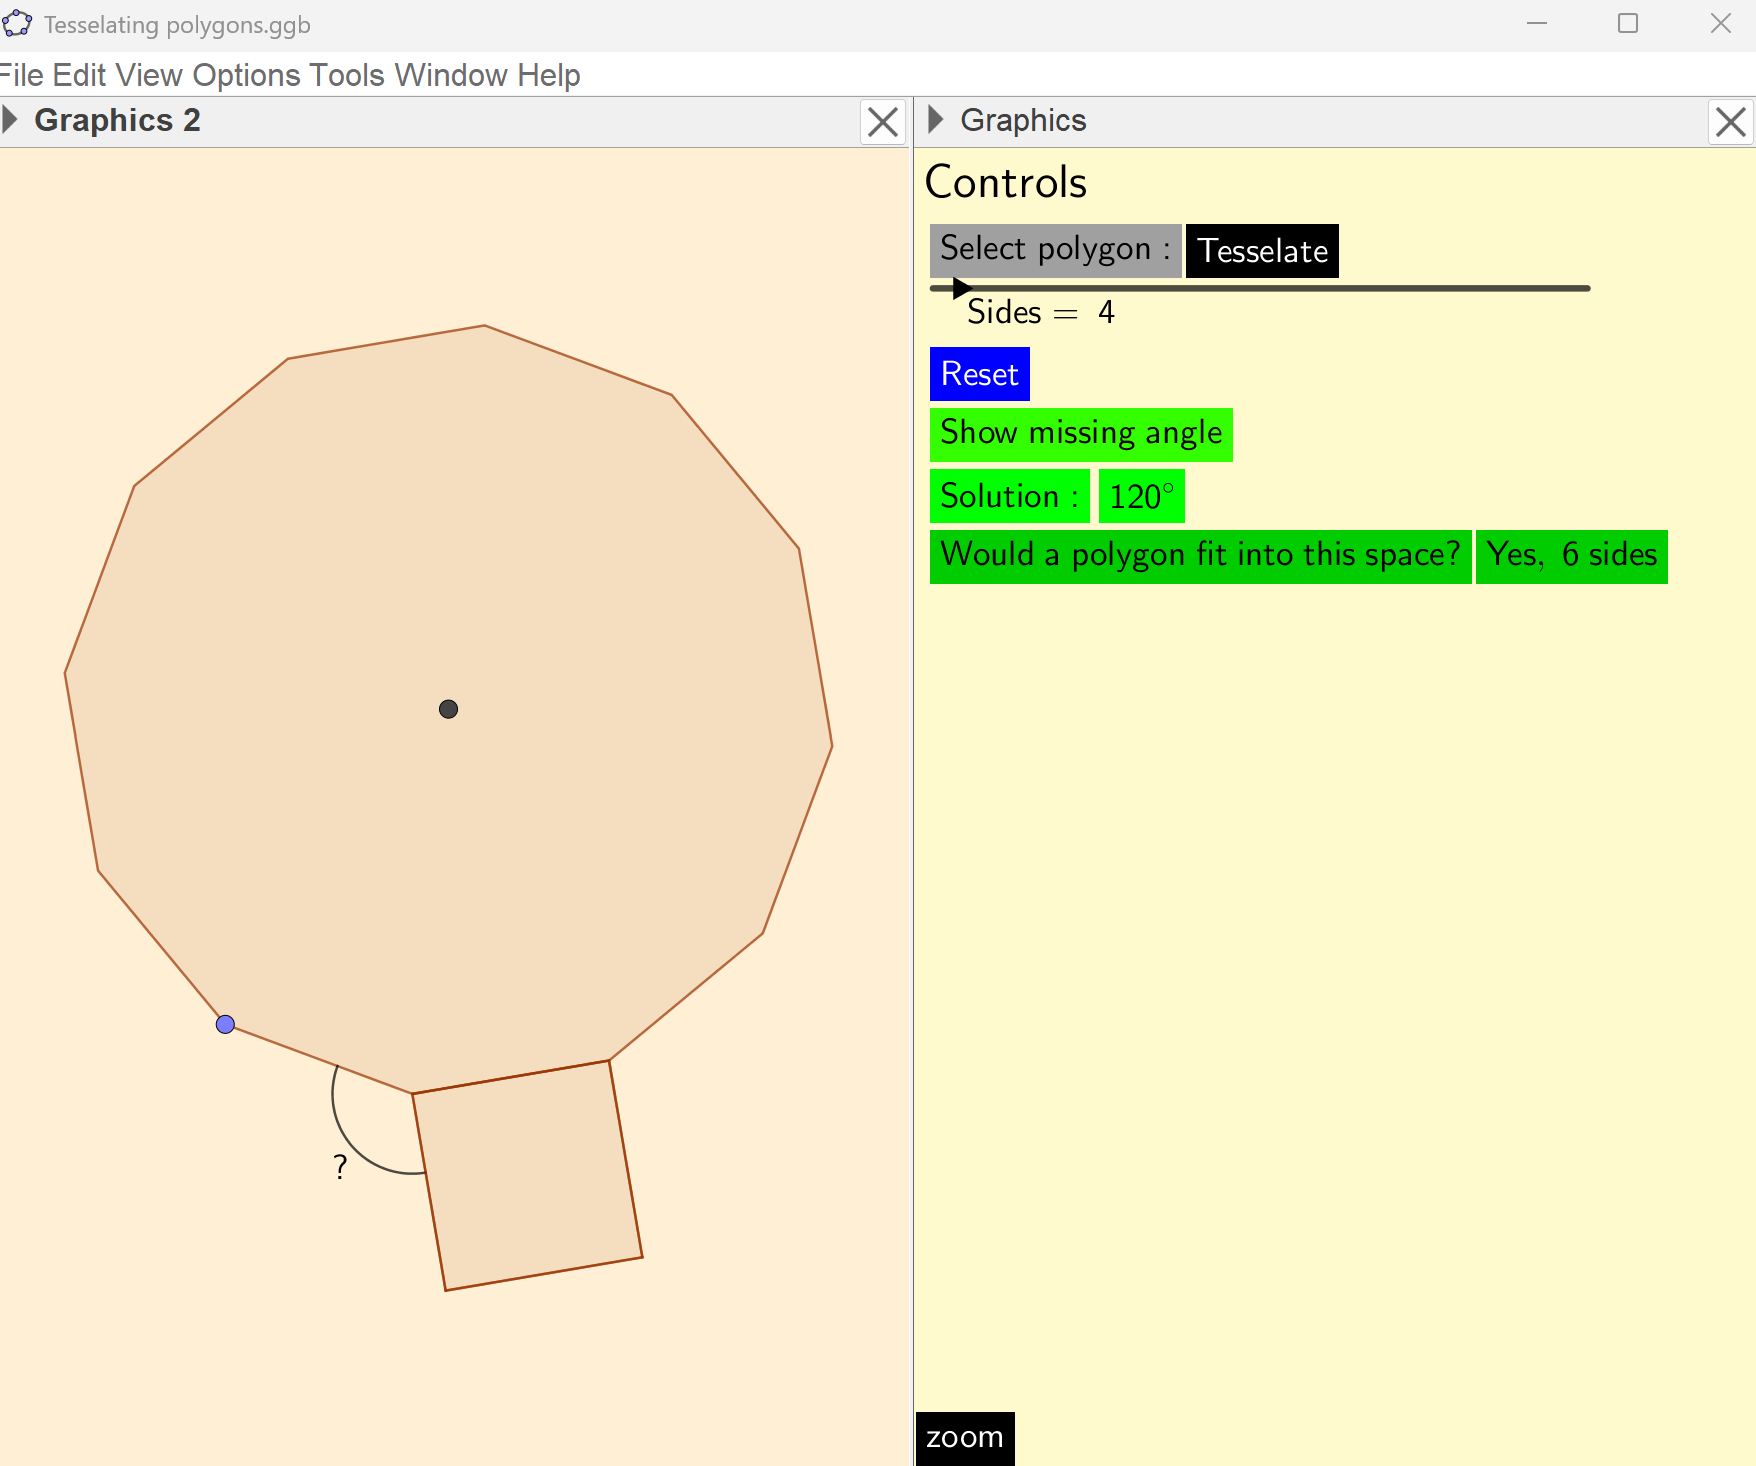Expand the Graphics 2 style bar arrow

tap(11, 120)
